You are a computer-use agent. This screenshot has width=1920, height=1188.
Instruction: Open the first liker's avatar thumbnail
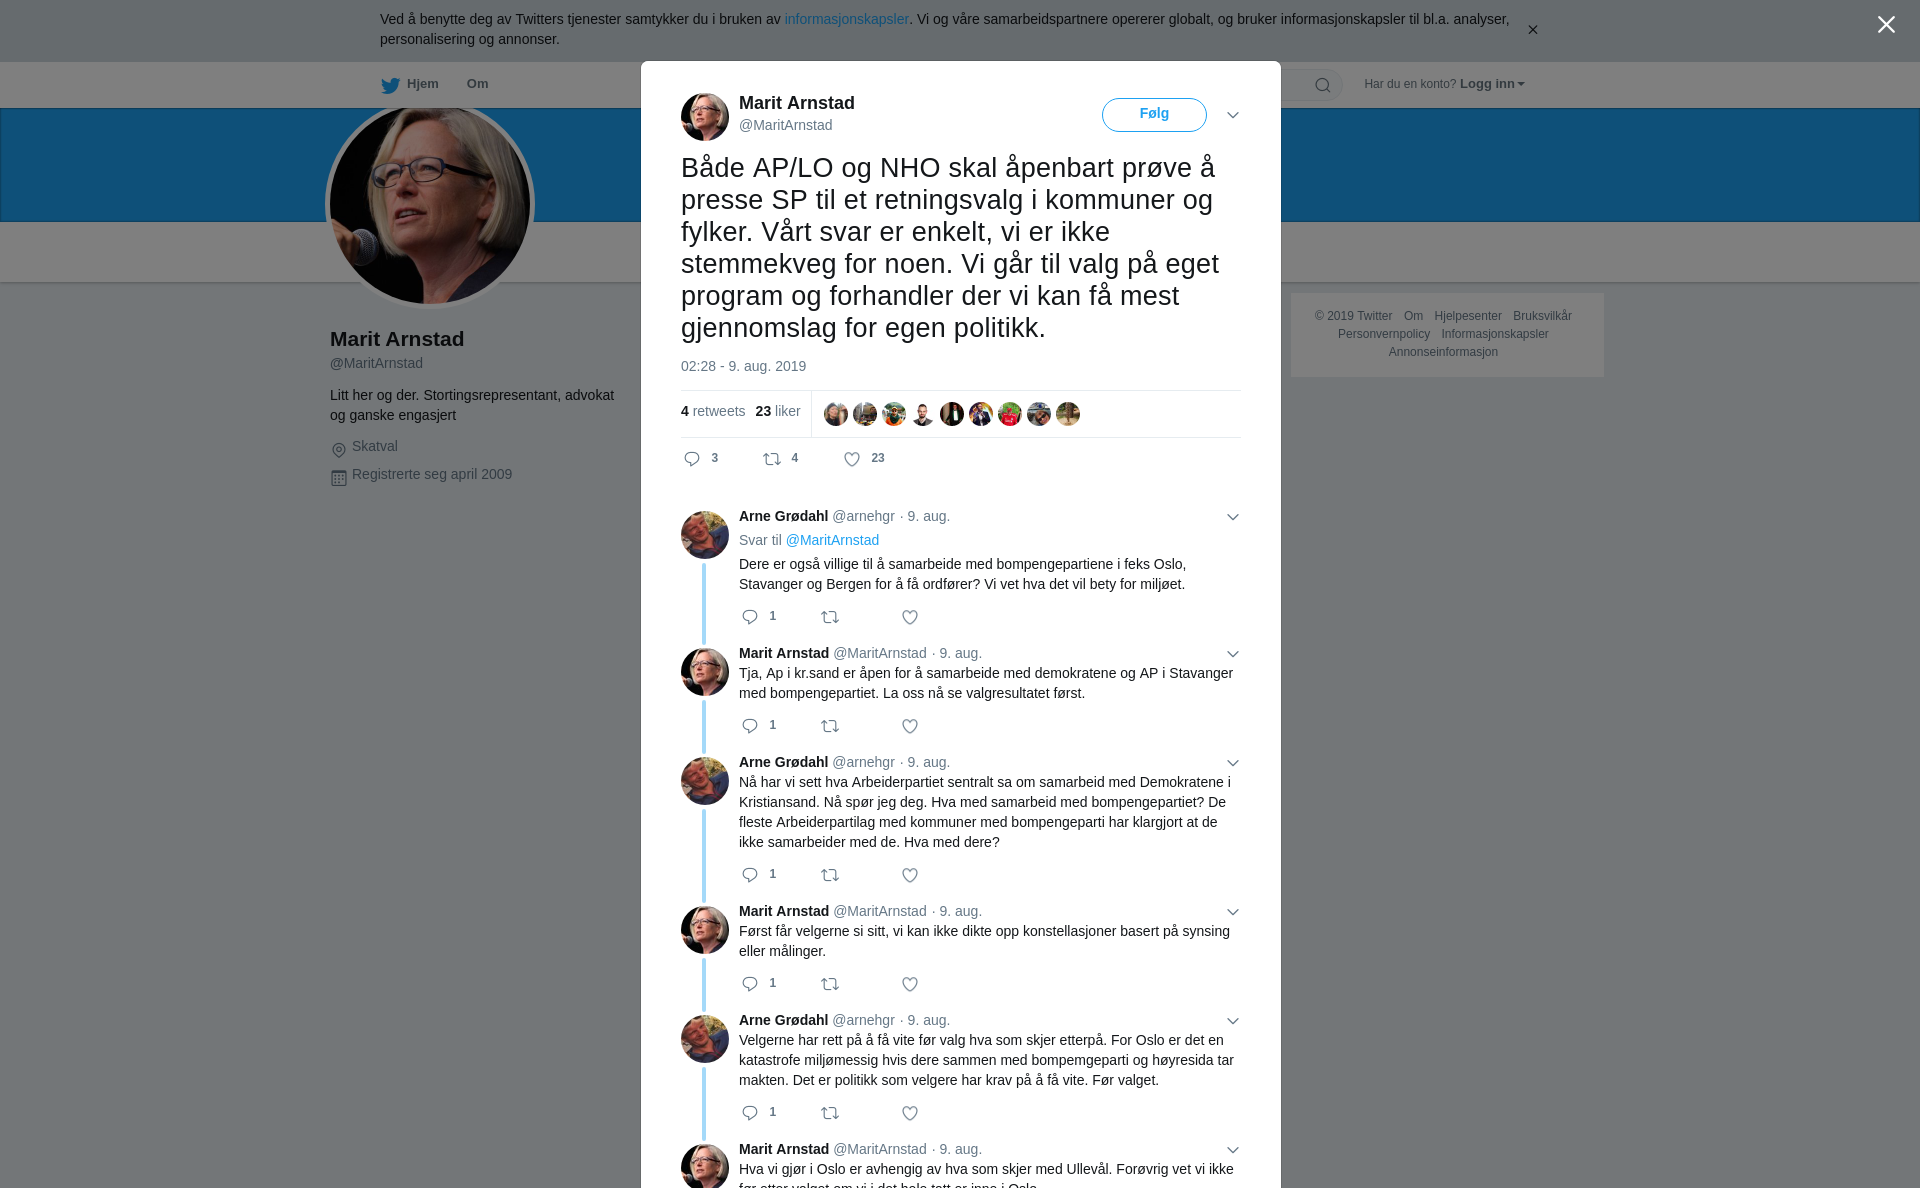[x=836, y=414]
